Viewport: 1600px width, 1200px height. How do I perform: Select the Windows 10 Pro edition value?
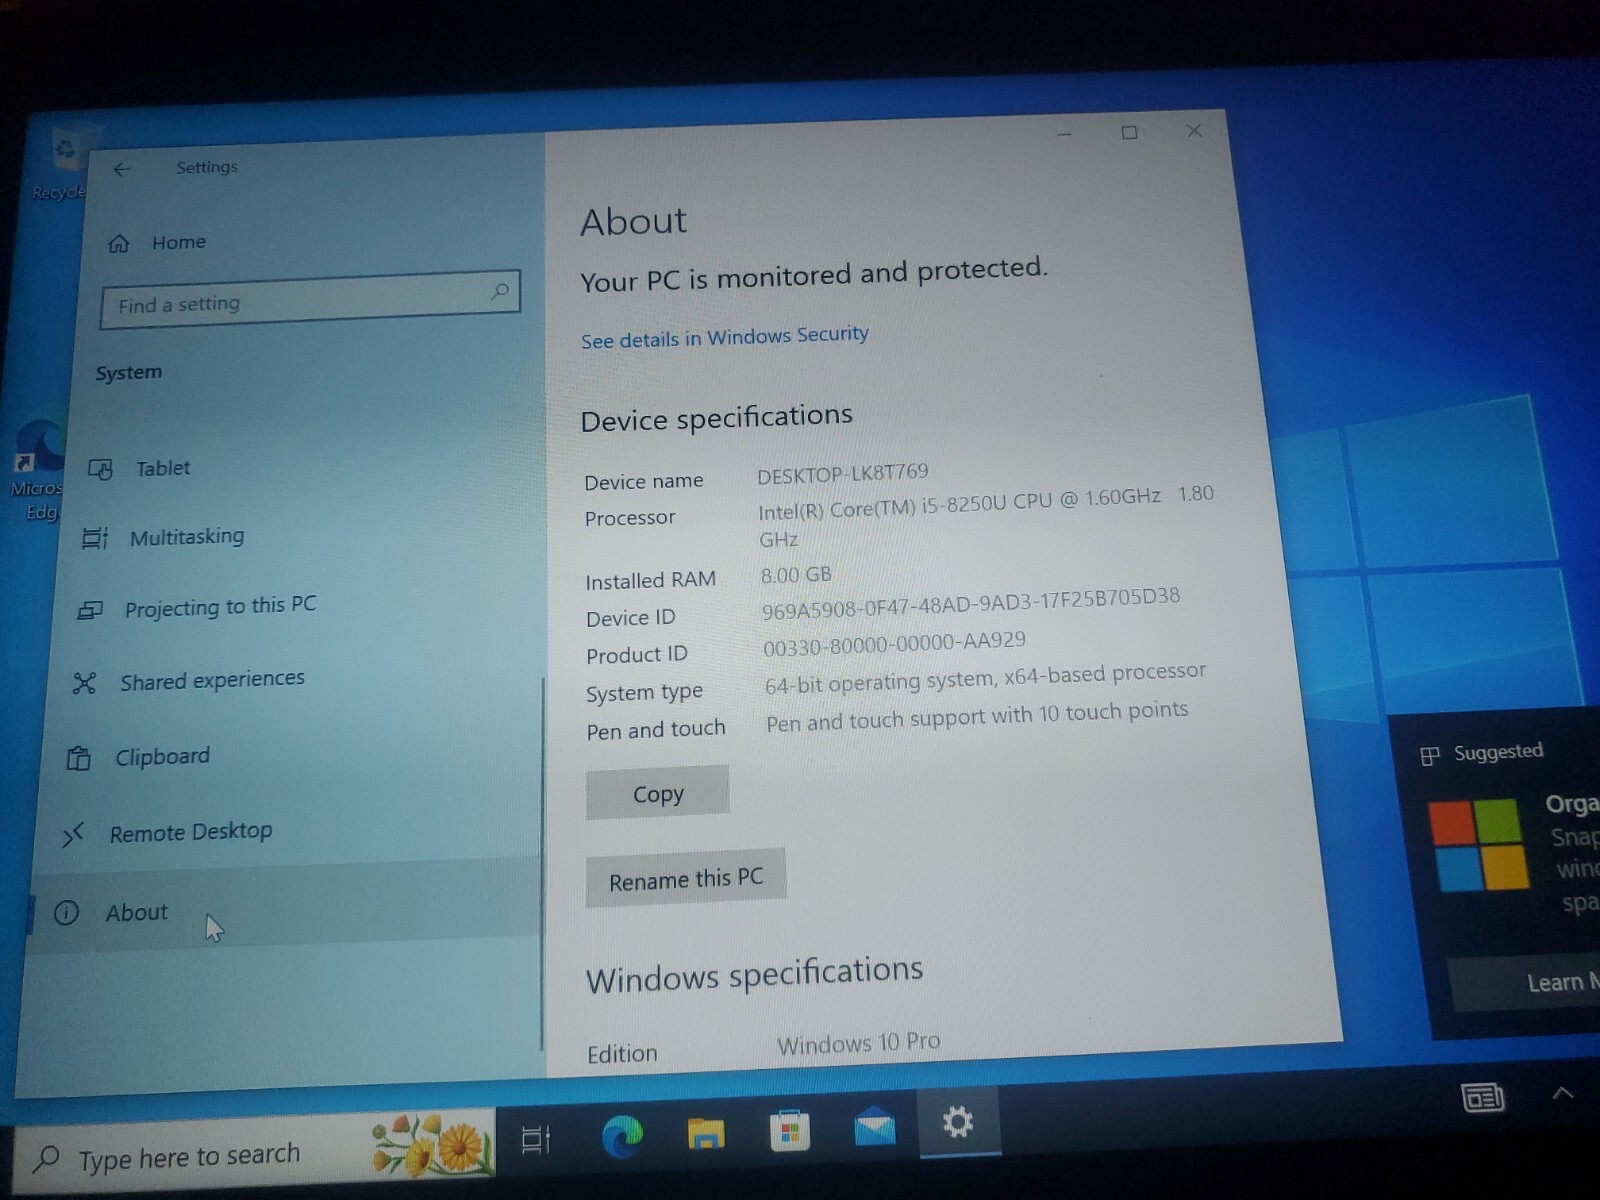859,1043
